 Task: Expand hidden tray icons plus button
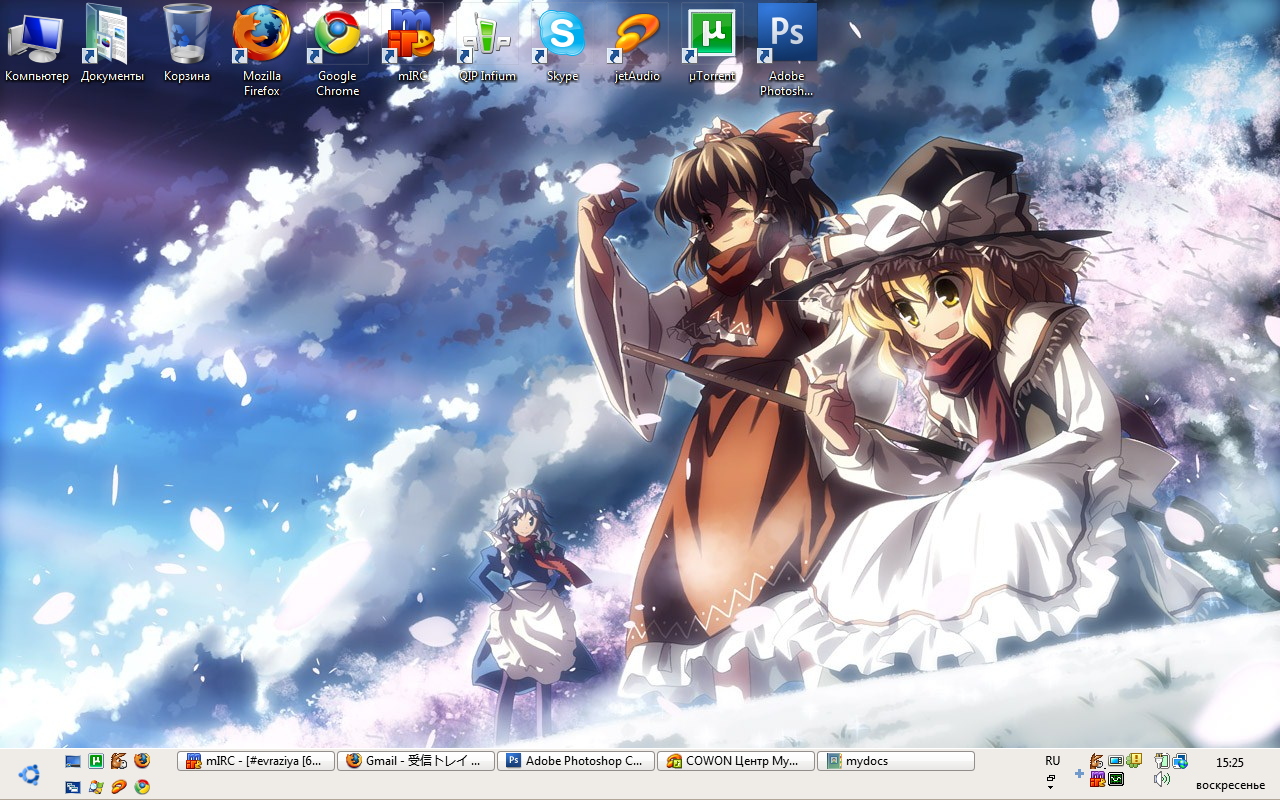(1079, 774)
